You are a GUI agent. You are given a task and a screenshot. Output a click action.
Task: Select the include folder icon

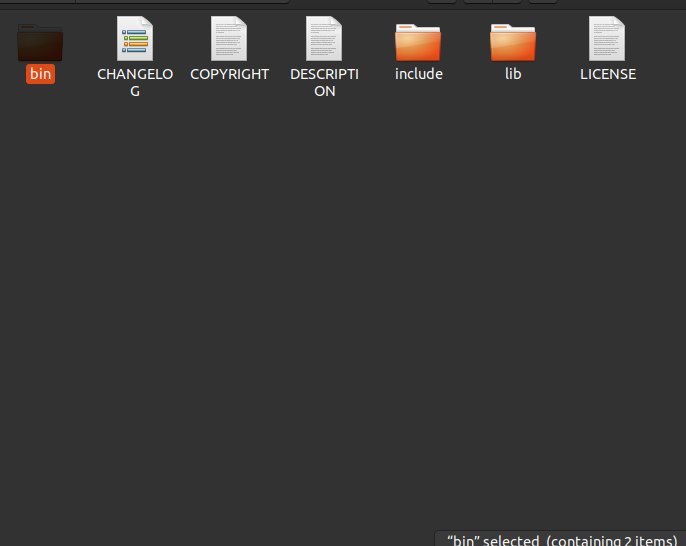coord(418,42)
